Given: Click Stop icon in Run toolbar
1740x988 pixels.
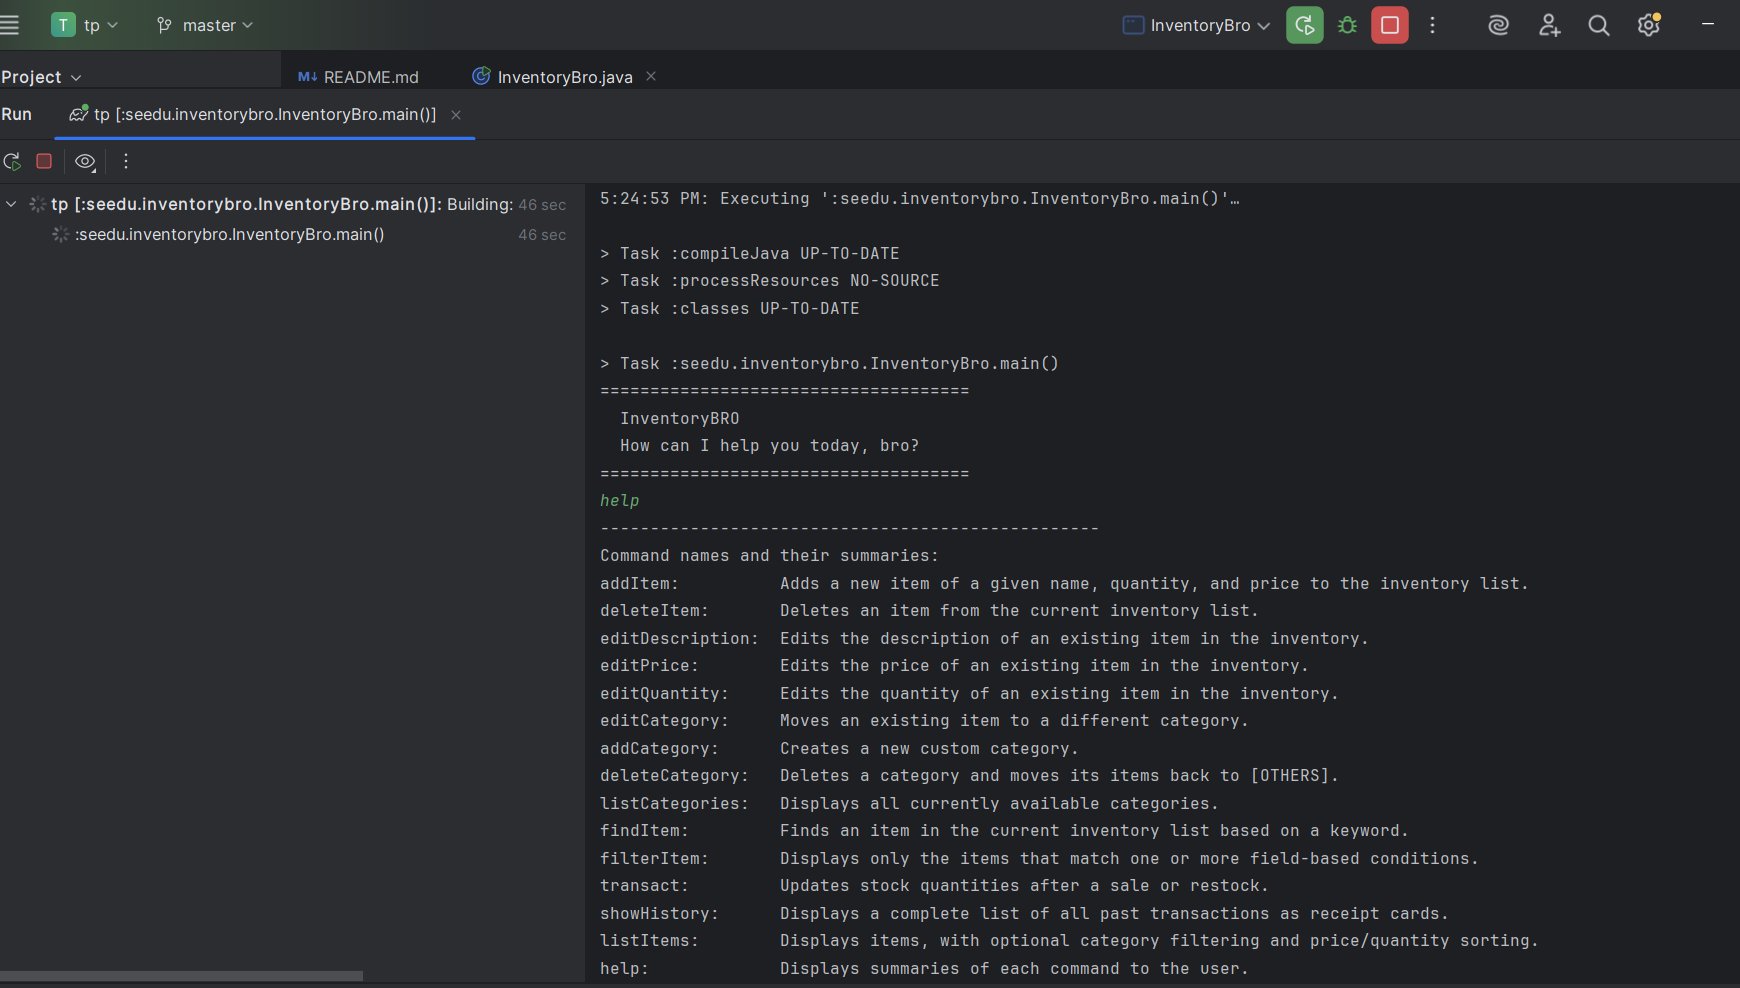Looking at the screenshot, I should (44, 161).
